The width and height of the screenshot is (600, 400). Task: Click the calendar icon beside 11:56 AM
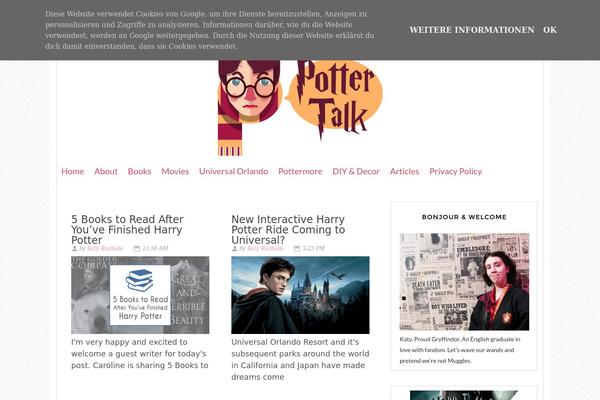137,248
